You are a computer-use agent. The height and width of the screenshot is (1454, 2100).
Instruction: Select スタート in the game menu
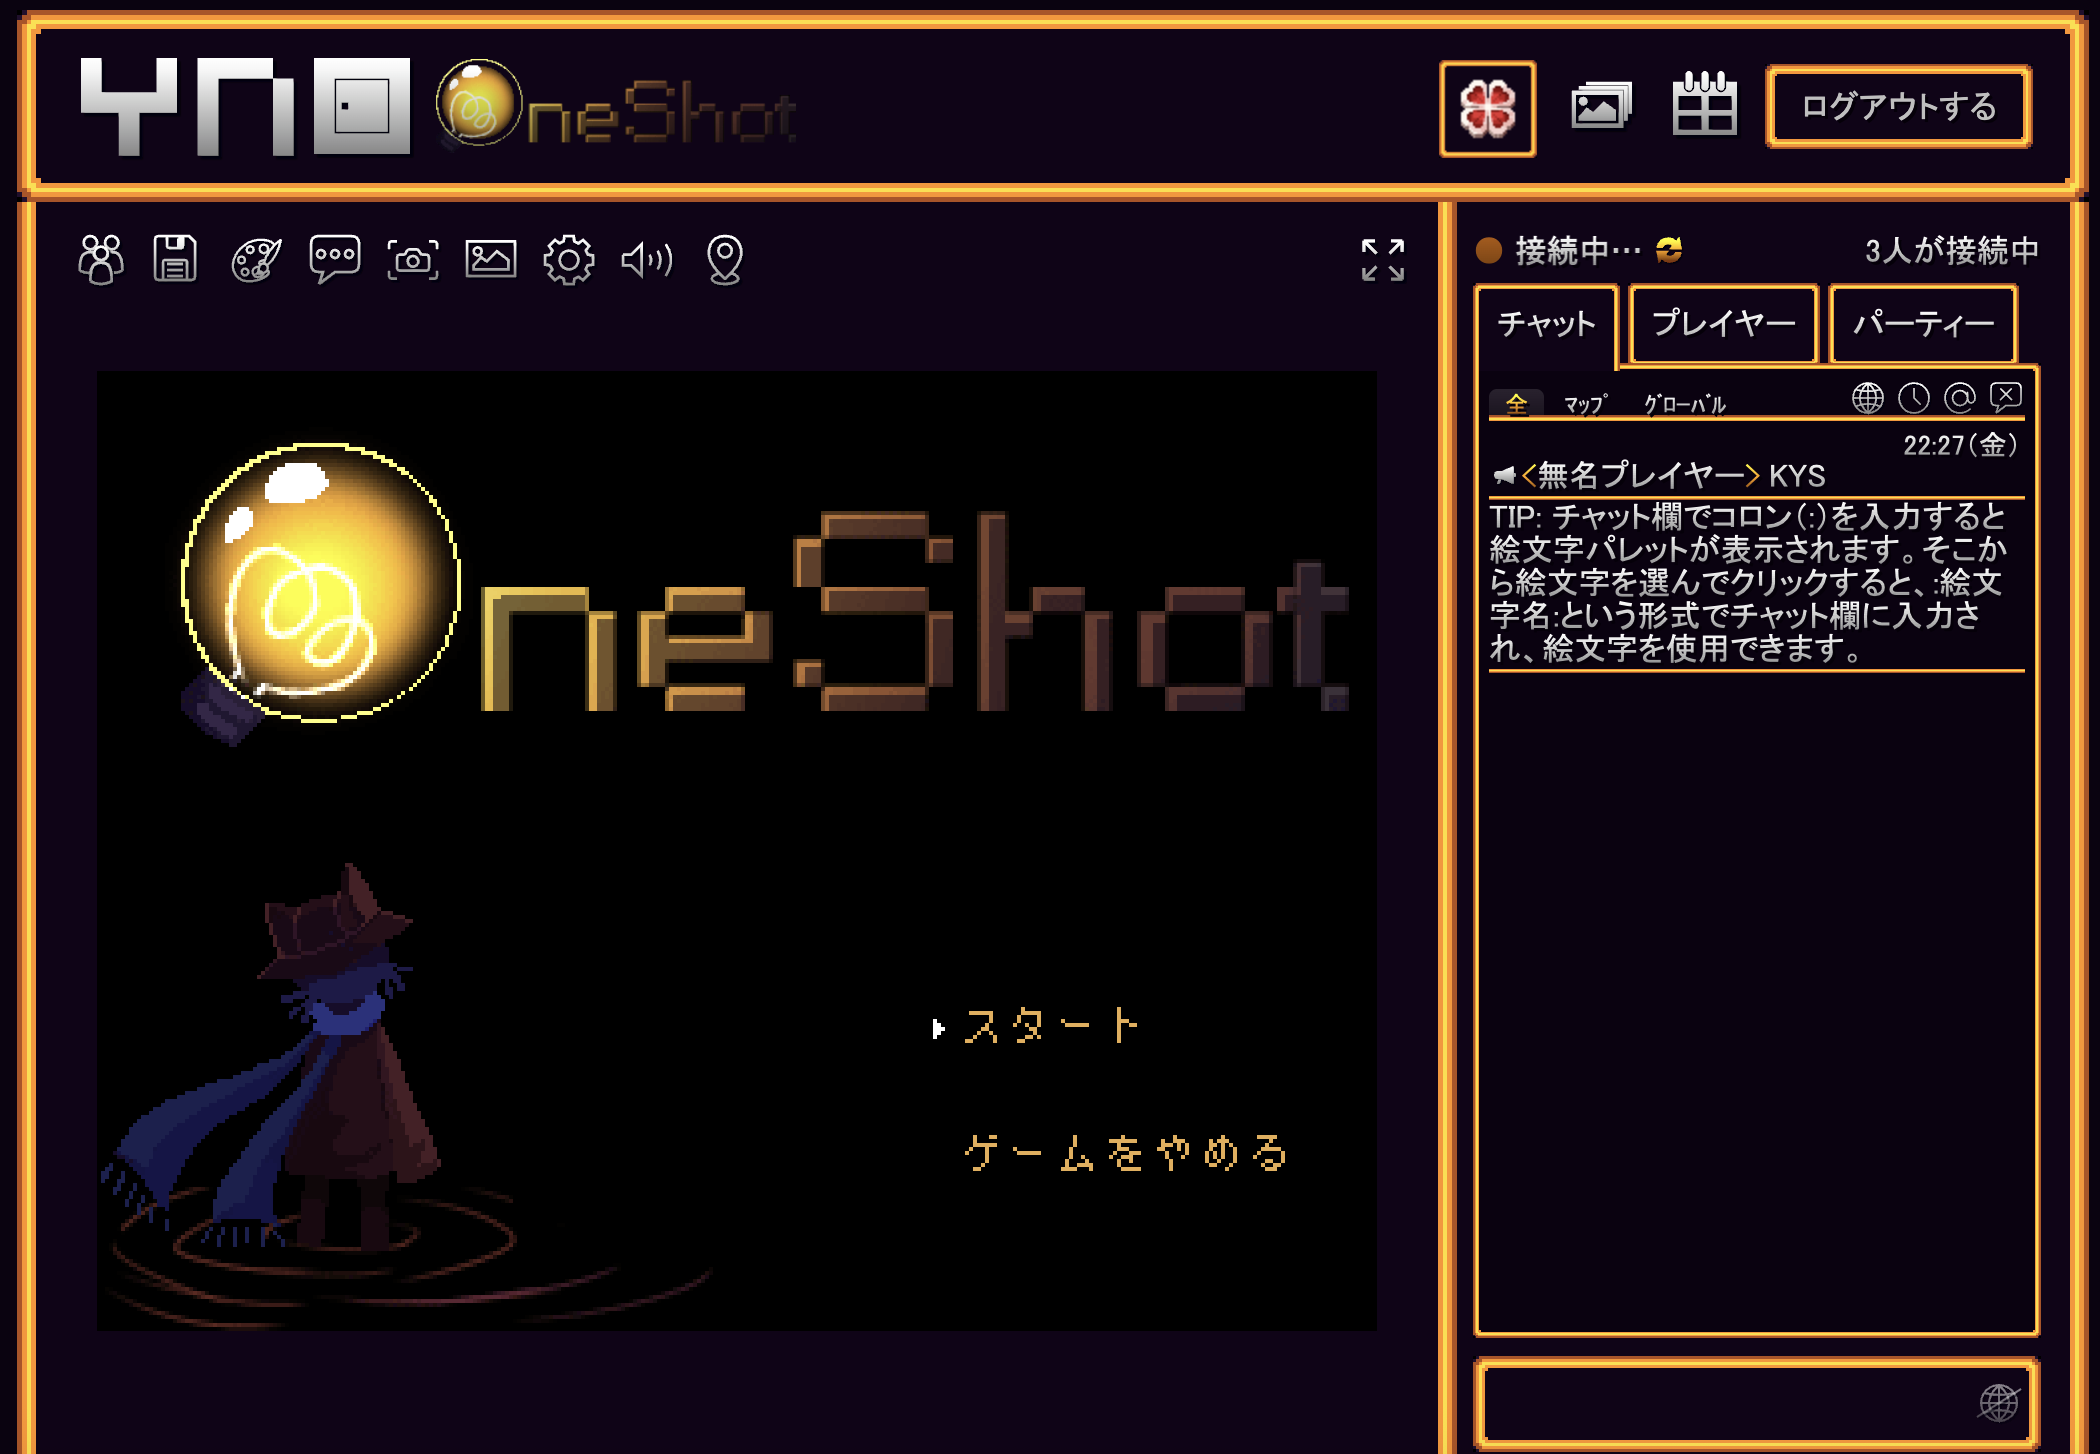pos(1050,1026)
